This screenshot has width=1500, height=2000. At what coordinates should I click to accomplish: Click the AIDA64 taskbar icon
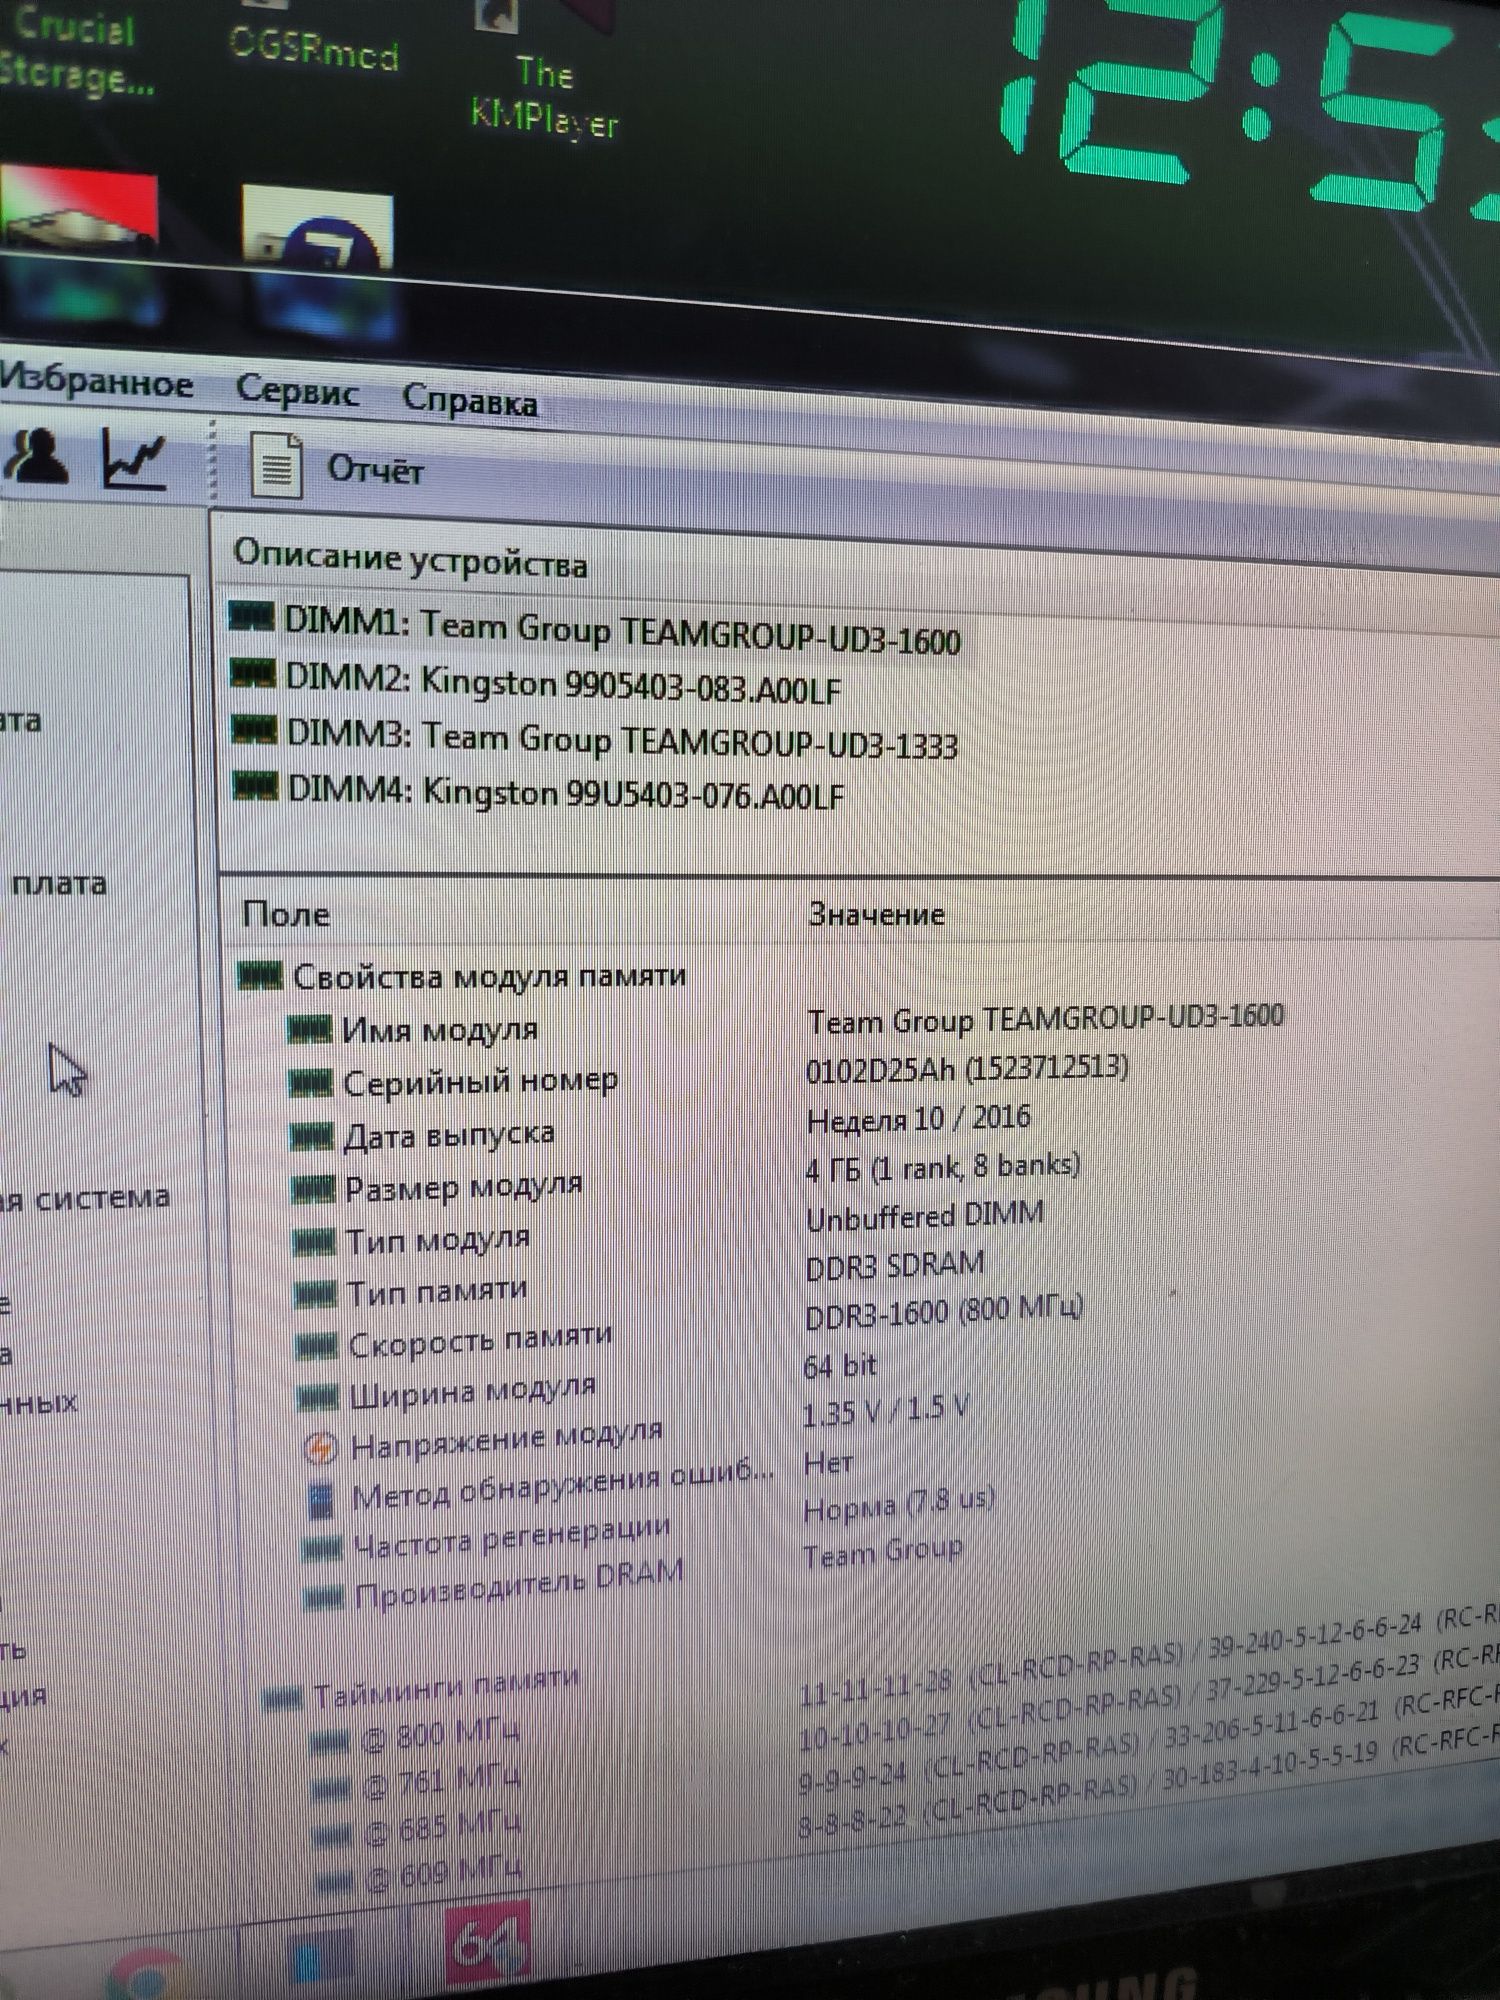tap(488, 1945)
